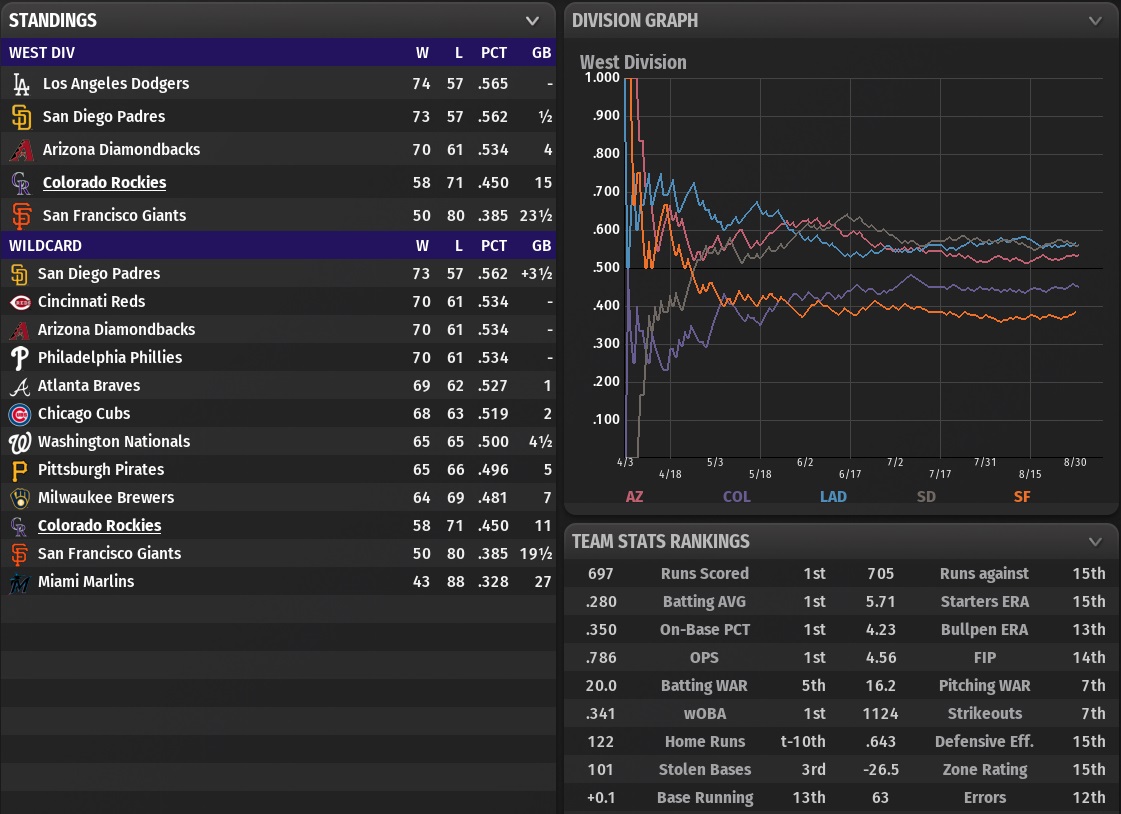This screenshot has height=814, width=1121.
Task: Open Arizona Diamondbacks in West Div table
Action: point(122,149)
